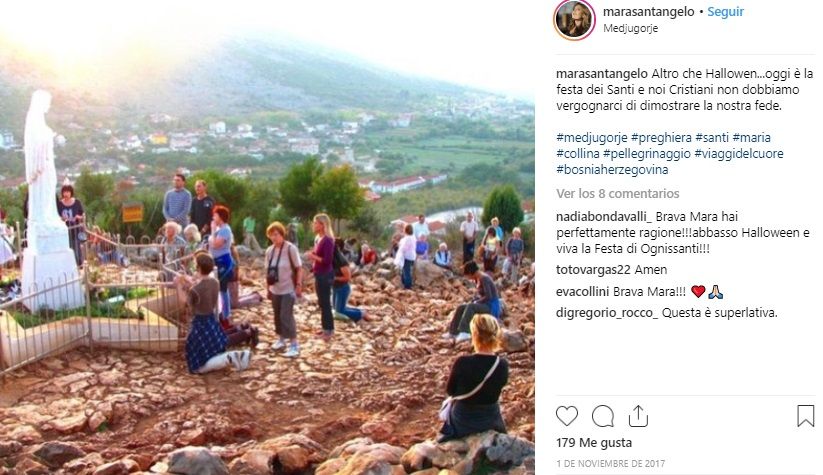Open the #bosniaherzegovina hashtag
Screen dimensions: 823x475
point(612,170)
